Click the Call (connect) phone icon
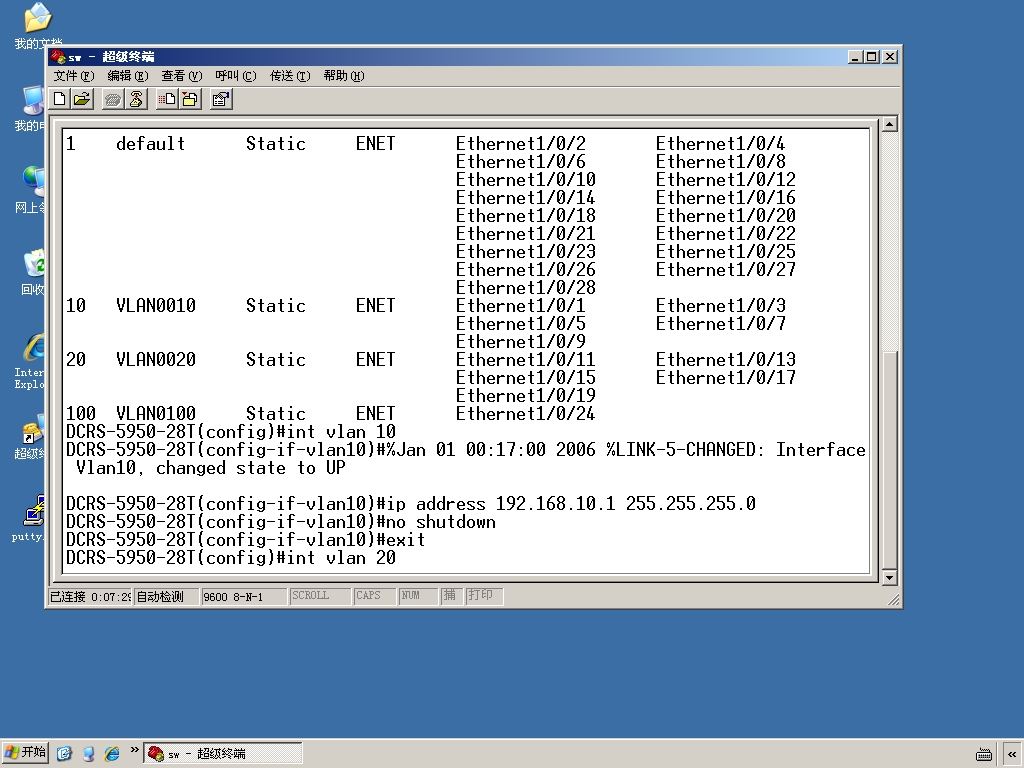The height and width of the screenshot is (768, 1024). pyautogui.click(x=113, y=99)
